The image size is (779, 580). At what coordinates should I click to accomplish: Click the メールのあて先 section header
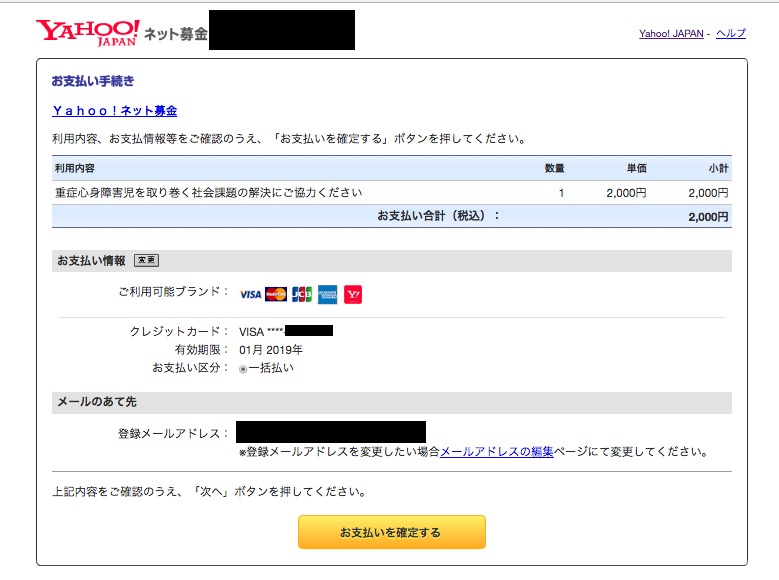(x=97, y=402)
